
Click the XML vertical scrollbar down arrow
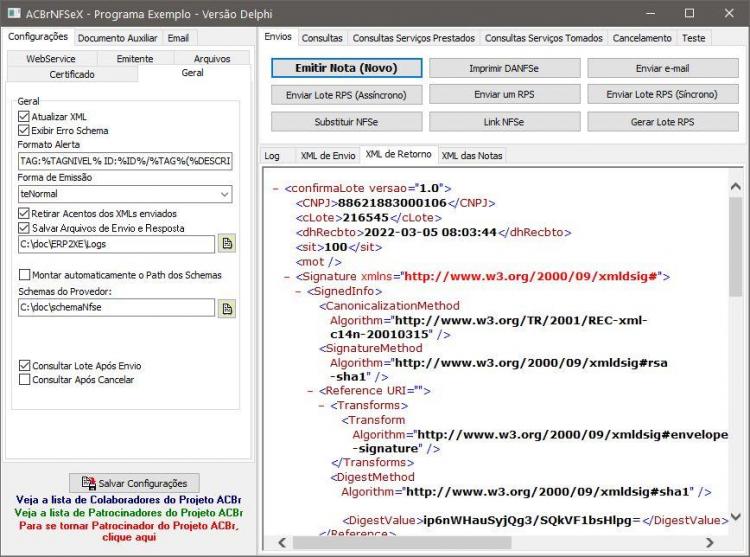(x=736, y=516)
